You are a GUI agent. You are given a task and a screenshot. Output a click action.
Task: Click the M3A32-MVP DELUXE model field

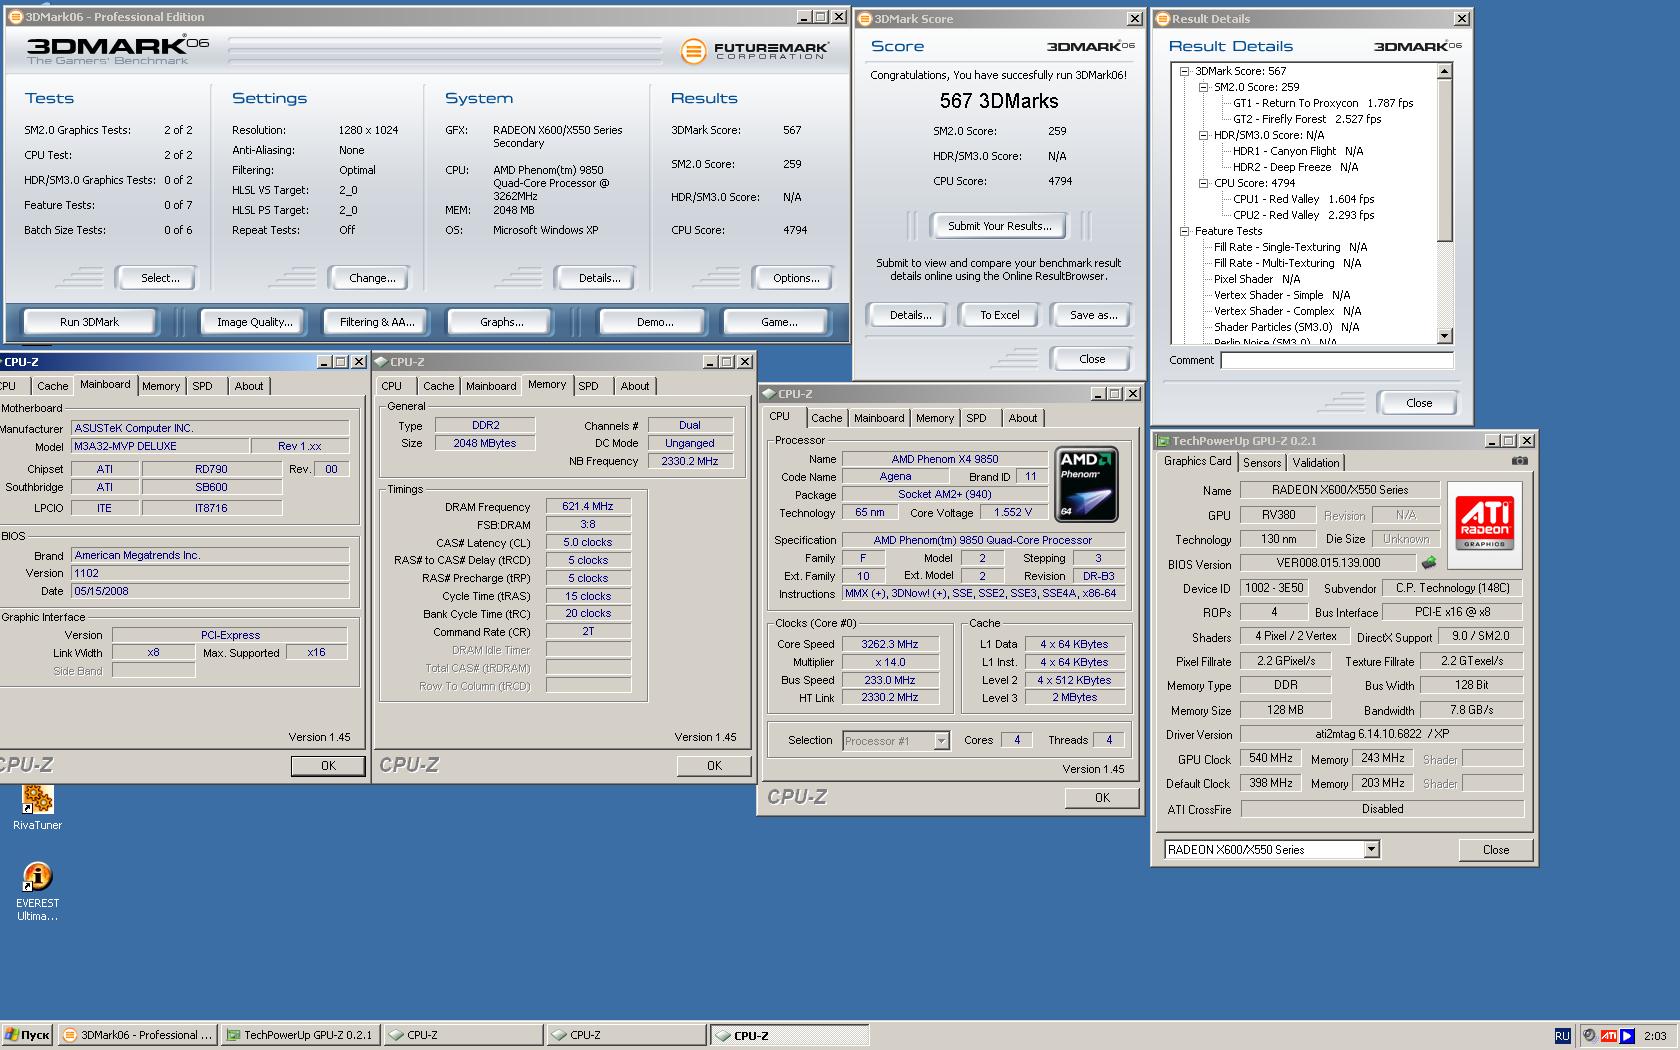click(x=160, y=446)
